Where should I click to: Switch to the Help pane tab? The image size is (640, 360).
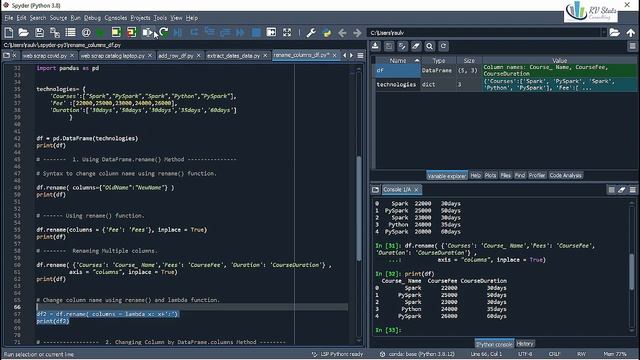click(x=476, y=176)
